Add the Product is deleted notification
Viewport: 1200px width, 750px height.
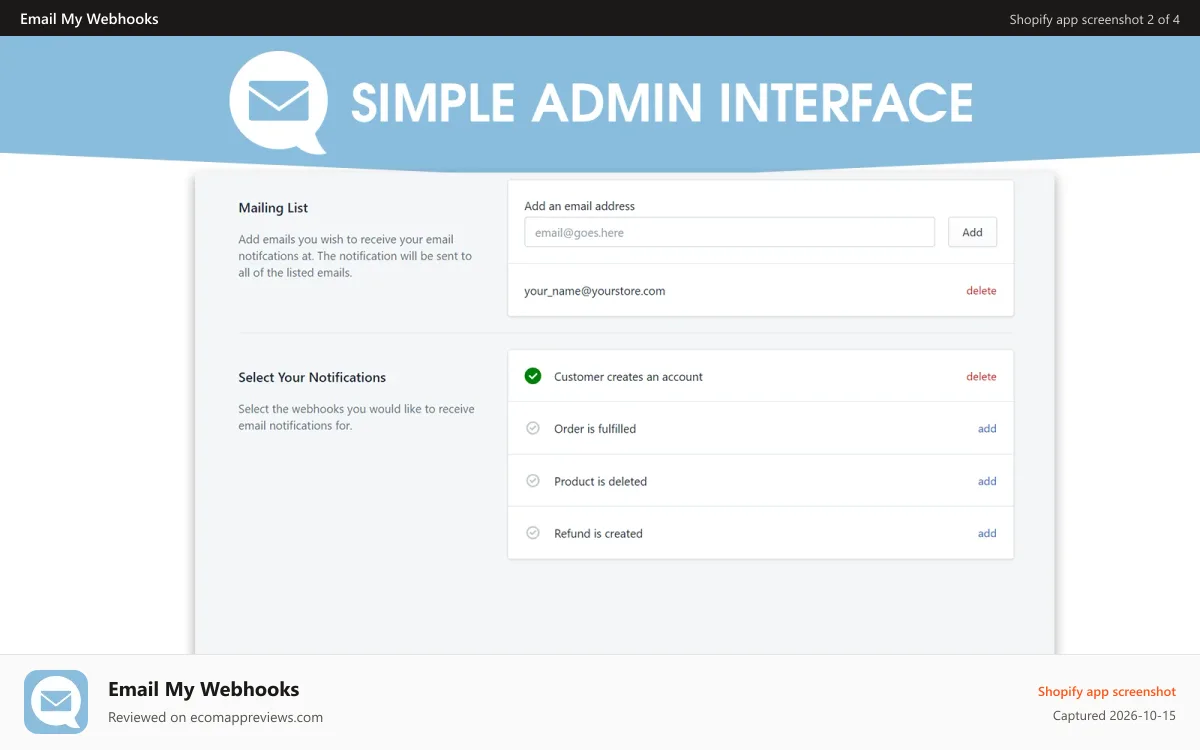coord(987,481)
